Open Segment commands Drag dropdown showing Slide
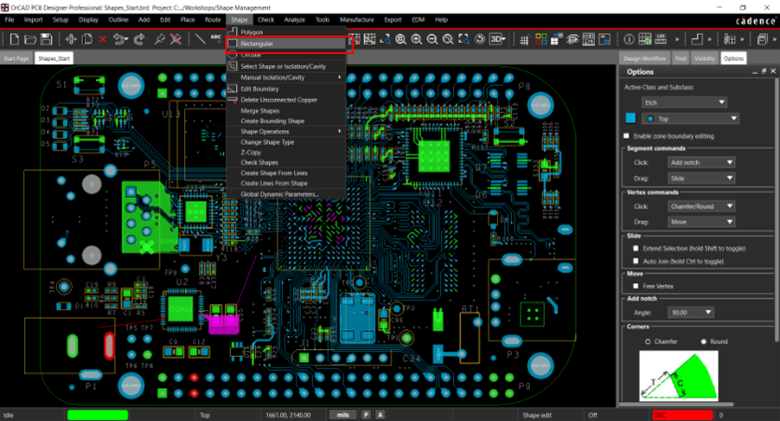Screen dimensions: 780x421 [x=701, y=178]
